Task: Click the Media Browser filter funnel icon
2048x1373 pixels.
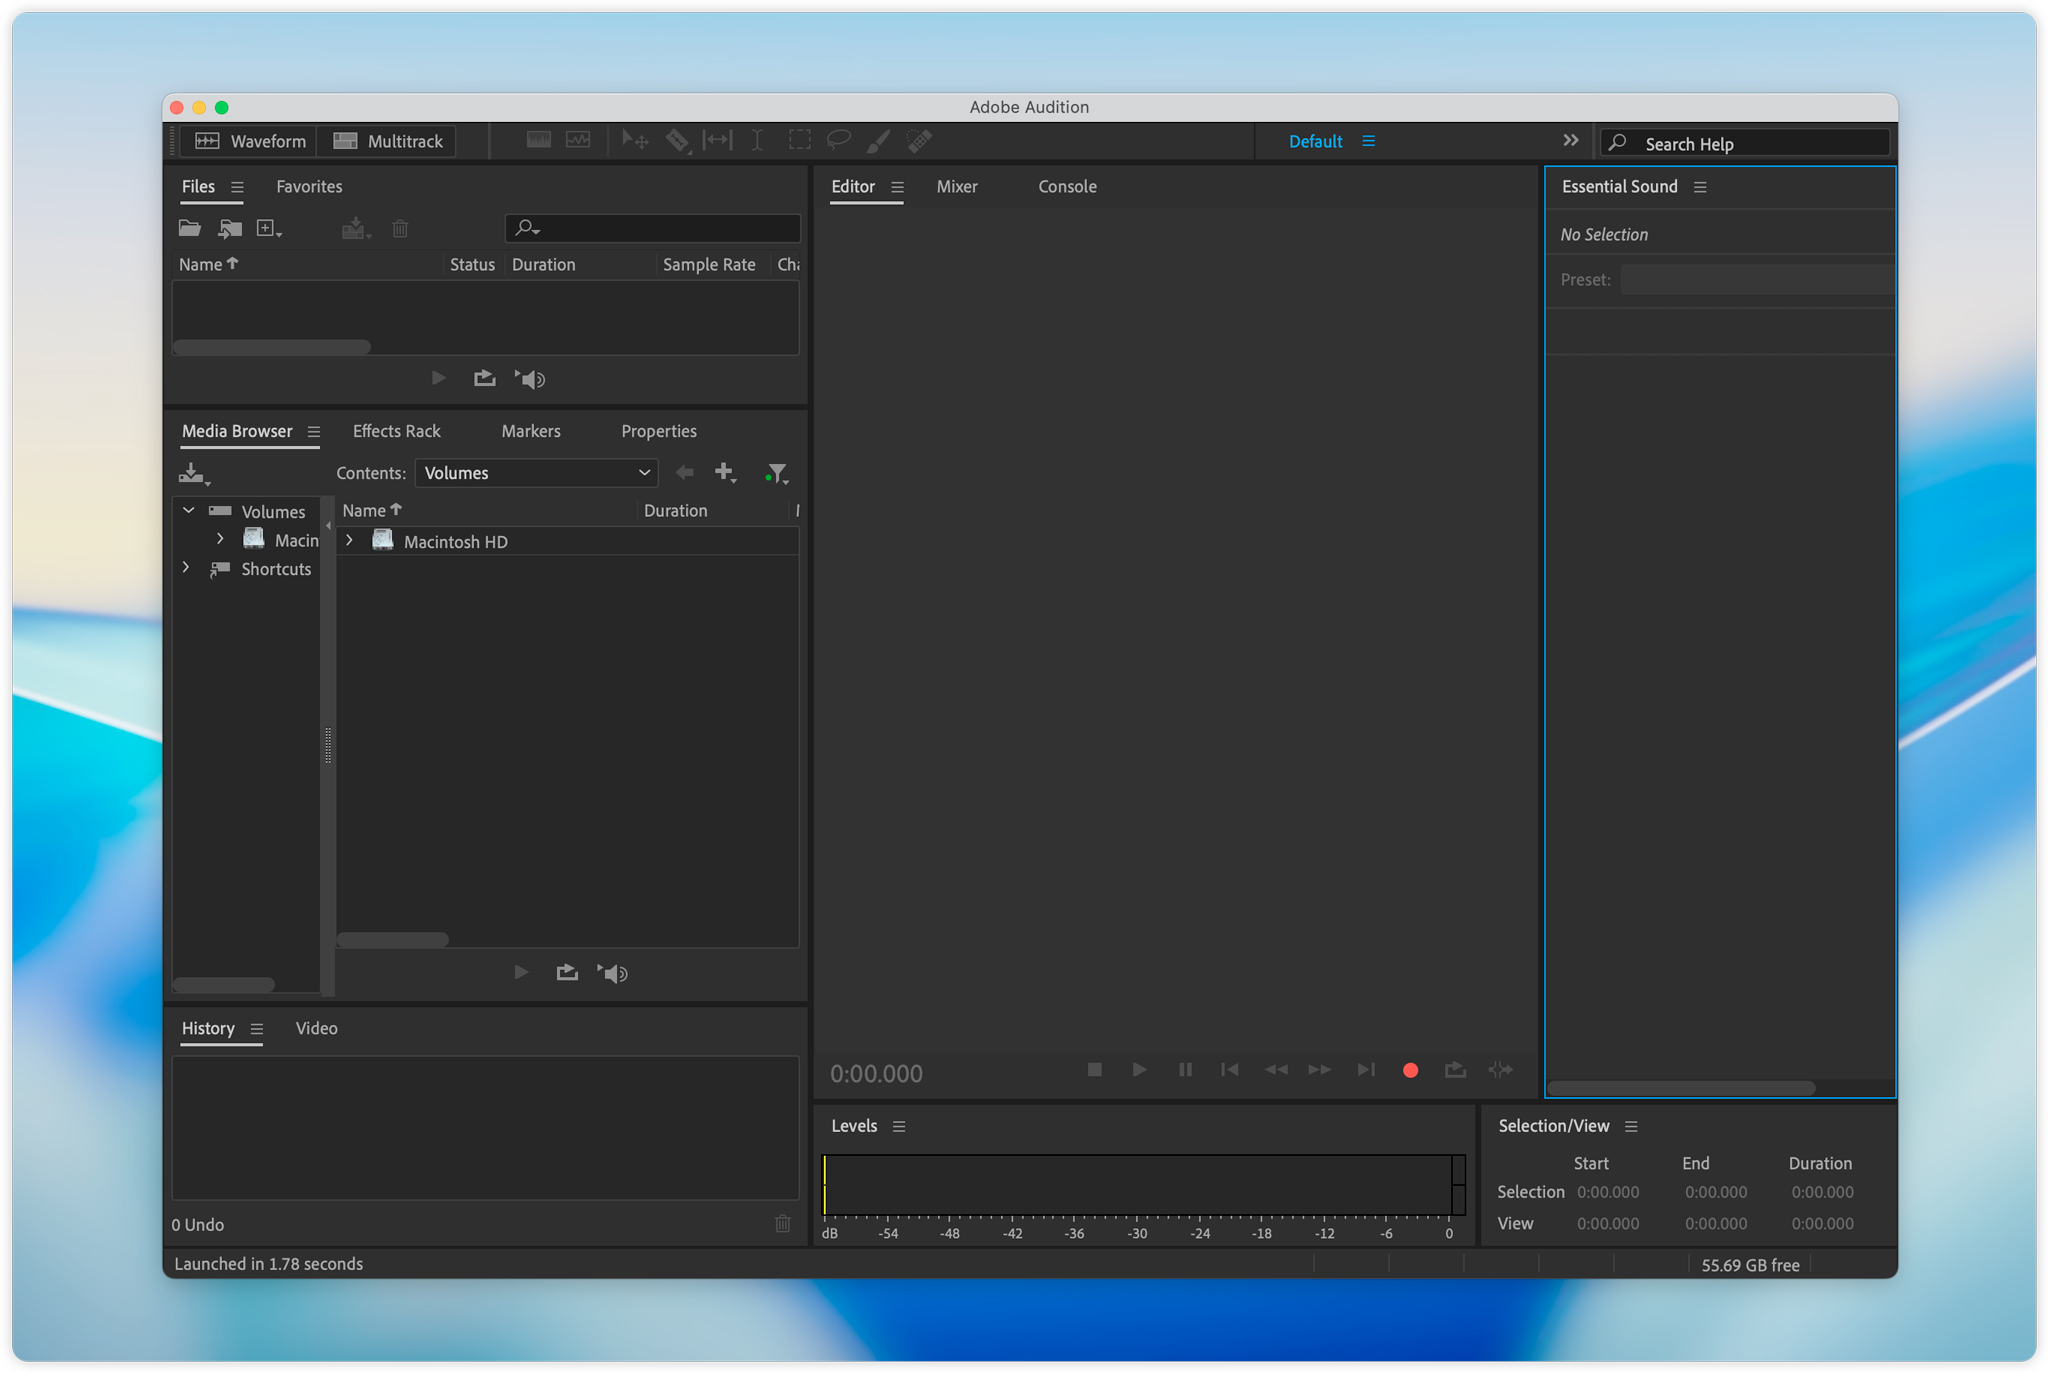Action: (x=776, y=473)
